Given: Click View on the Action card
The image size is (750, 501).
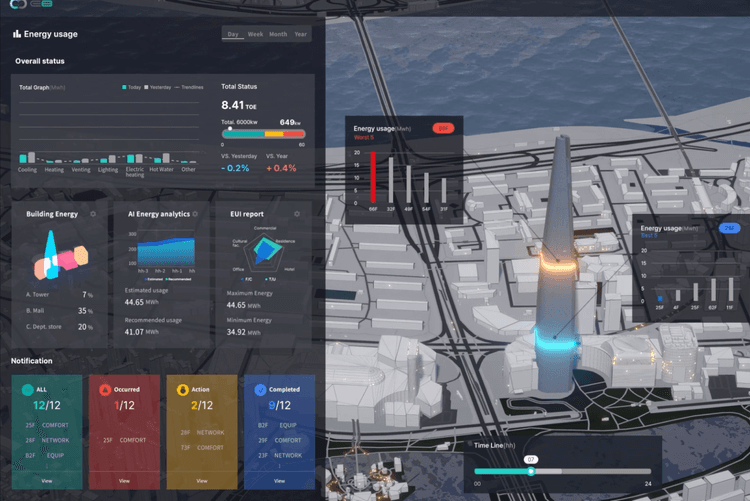Looking at the screenshot, I should coord(202,481).
